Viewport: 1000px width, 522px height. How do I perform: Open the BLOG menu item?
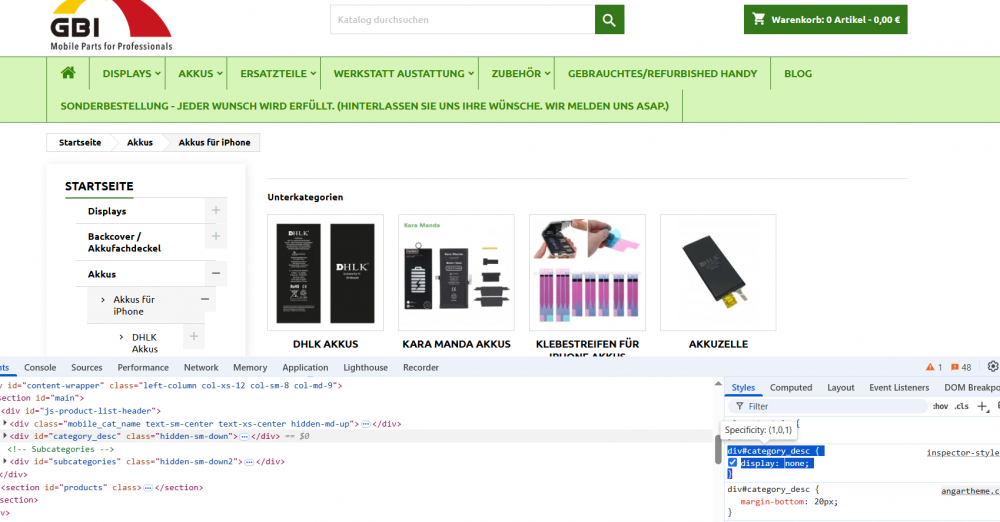tap(798, 73)
